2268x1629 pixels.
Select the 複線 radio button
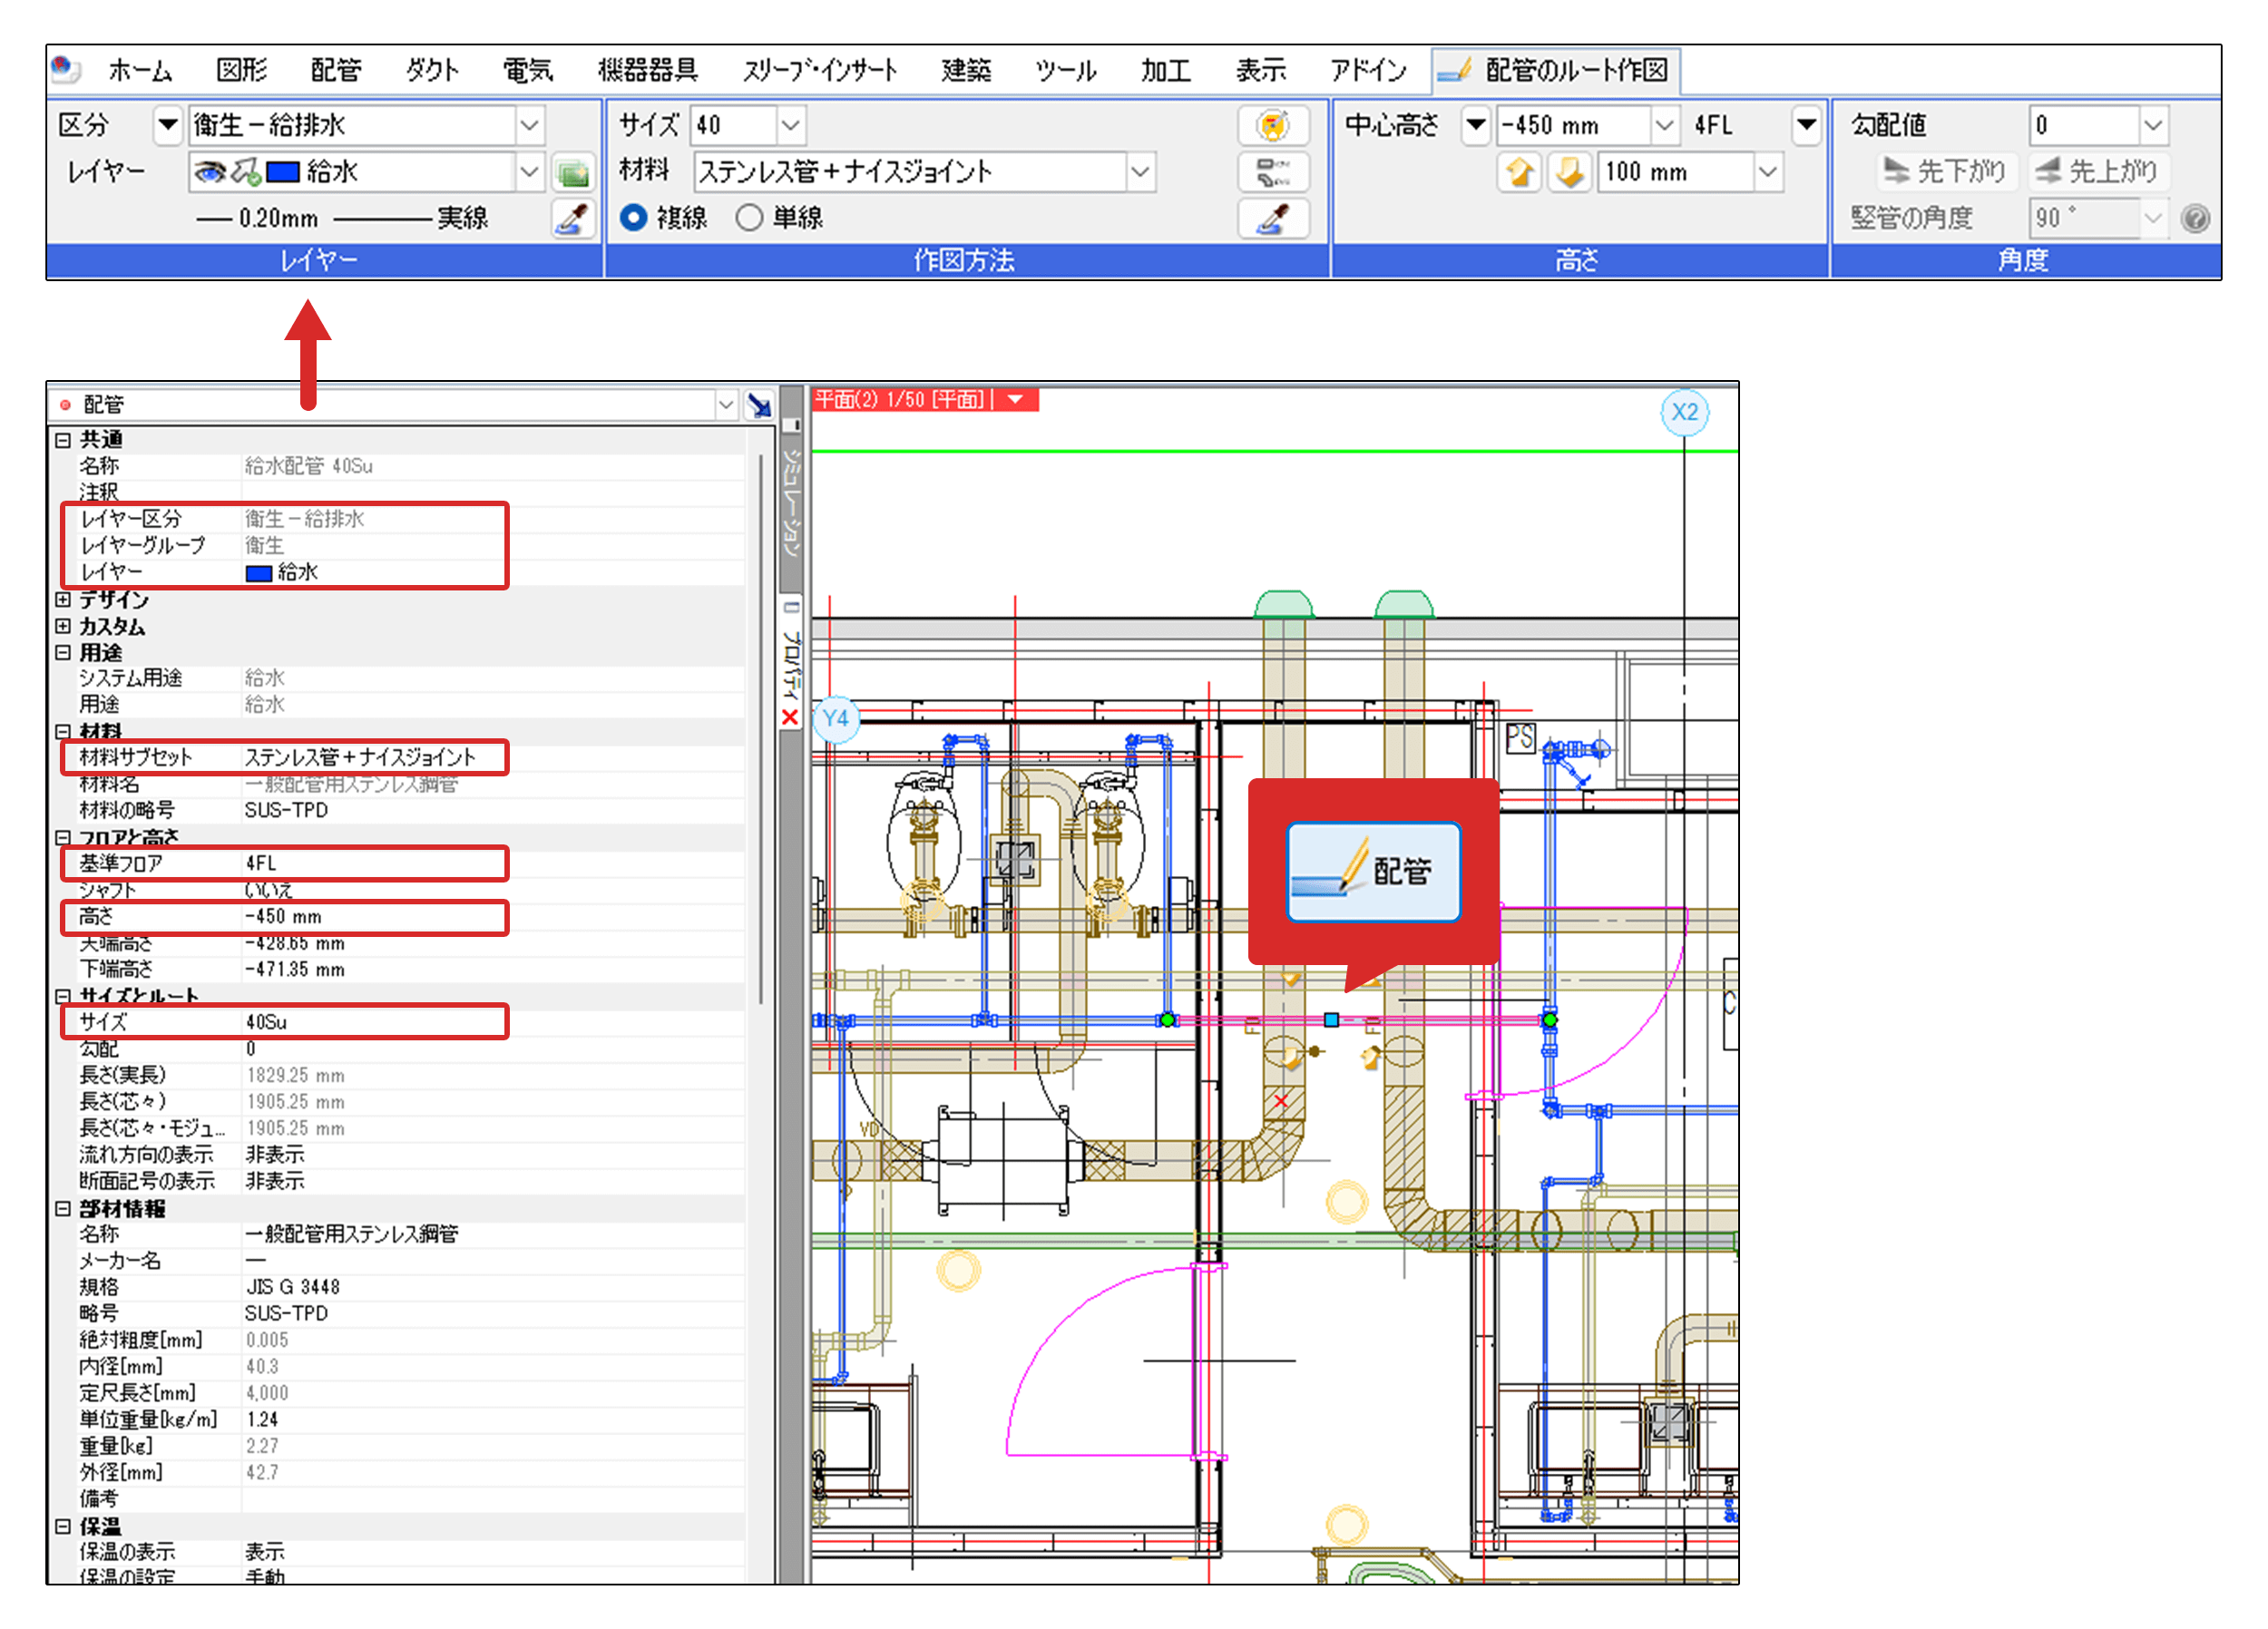[x=635, y=217]
